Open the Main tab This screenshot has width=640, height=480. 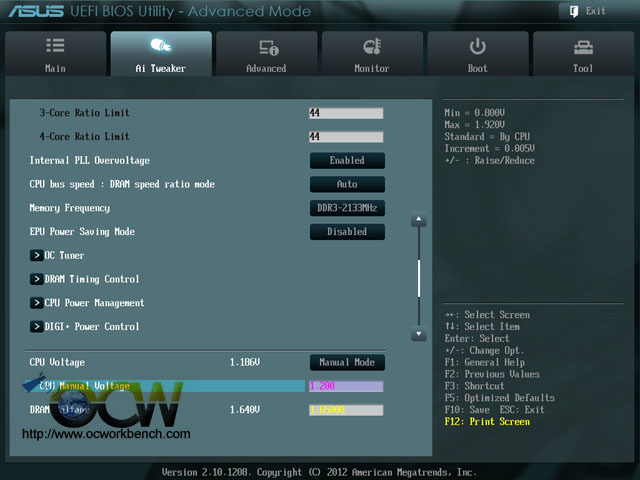coord(56,54)
